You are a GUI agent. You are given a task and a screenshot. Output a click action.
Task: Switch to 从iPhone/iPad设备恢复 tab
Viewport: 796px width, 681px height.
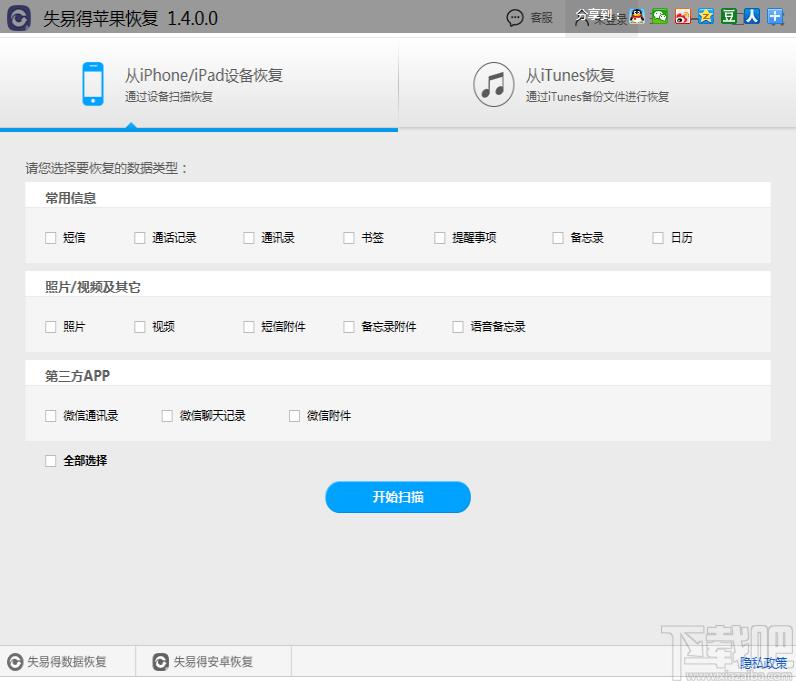click(199, 84)
